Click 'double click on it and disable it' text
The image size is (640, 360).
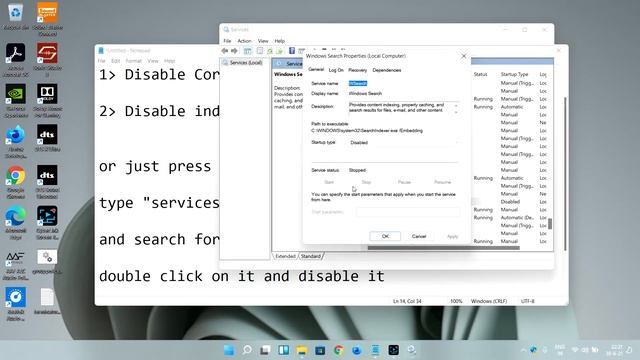242,276
